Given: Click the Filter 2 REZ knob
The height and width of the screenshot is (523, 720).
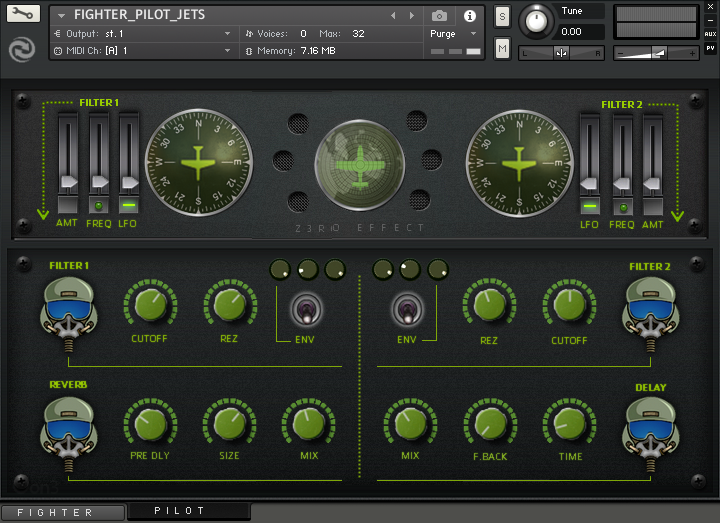Looking at the screenshot, I should 489,305.
